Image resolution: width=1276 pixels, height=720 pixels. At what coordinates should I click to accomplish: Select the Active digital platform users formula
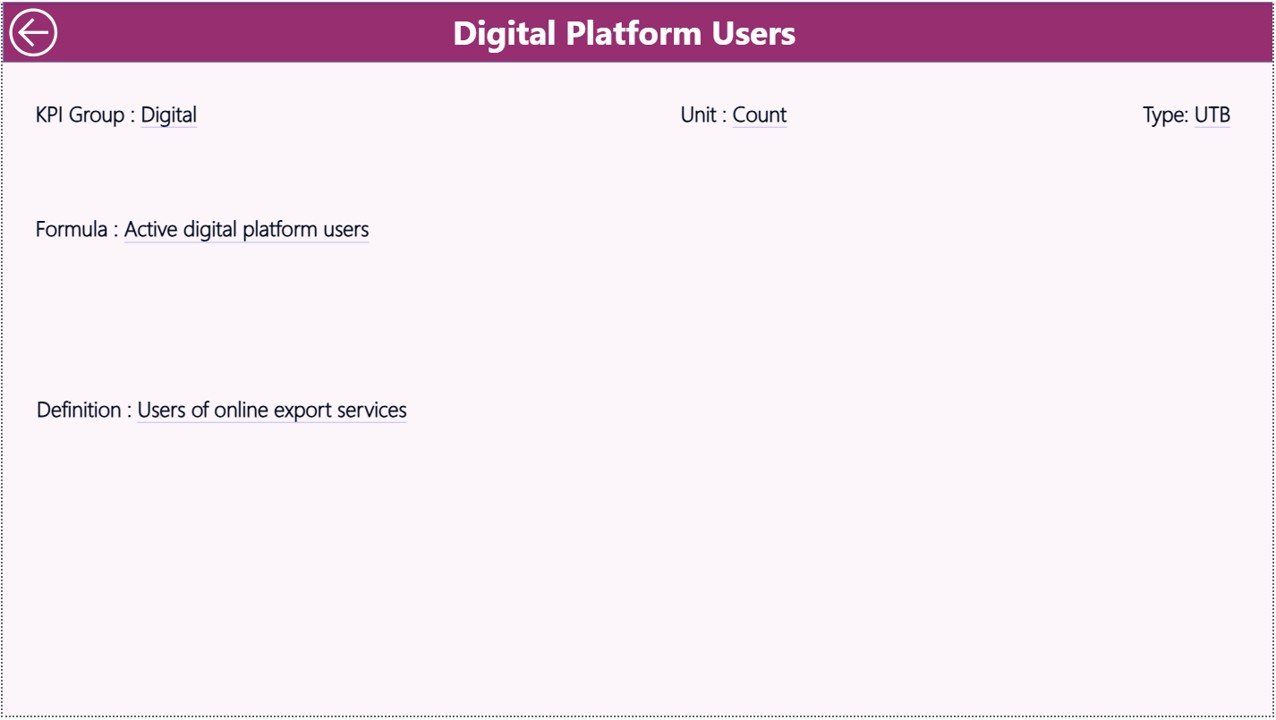[246, 230]
